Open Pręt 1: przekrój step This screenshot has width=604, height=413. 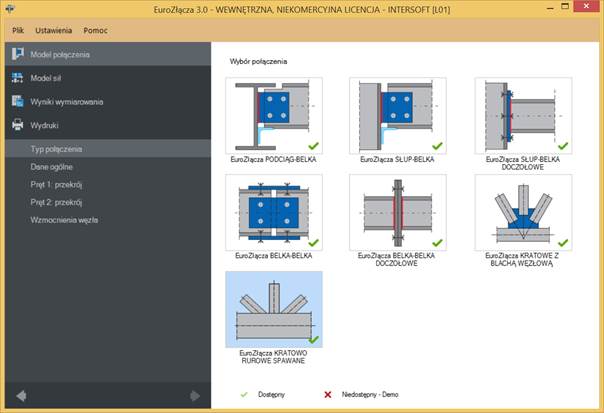[108, 185]
